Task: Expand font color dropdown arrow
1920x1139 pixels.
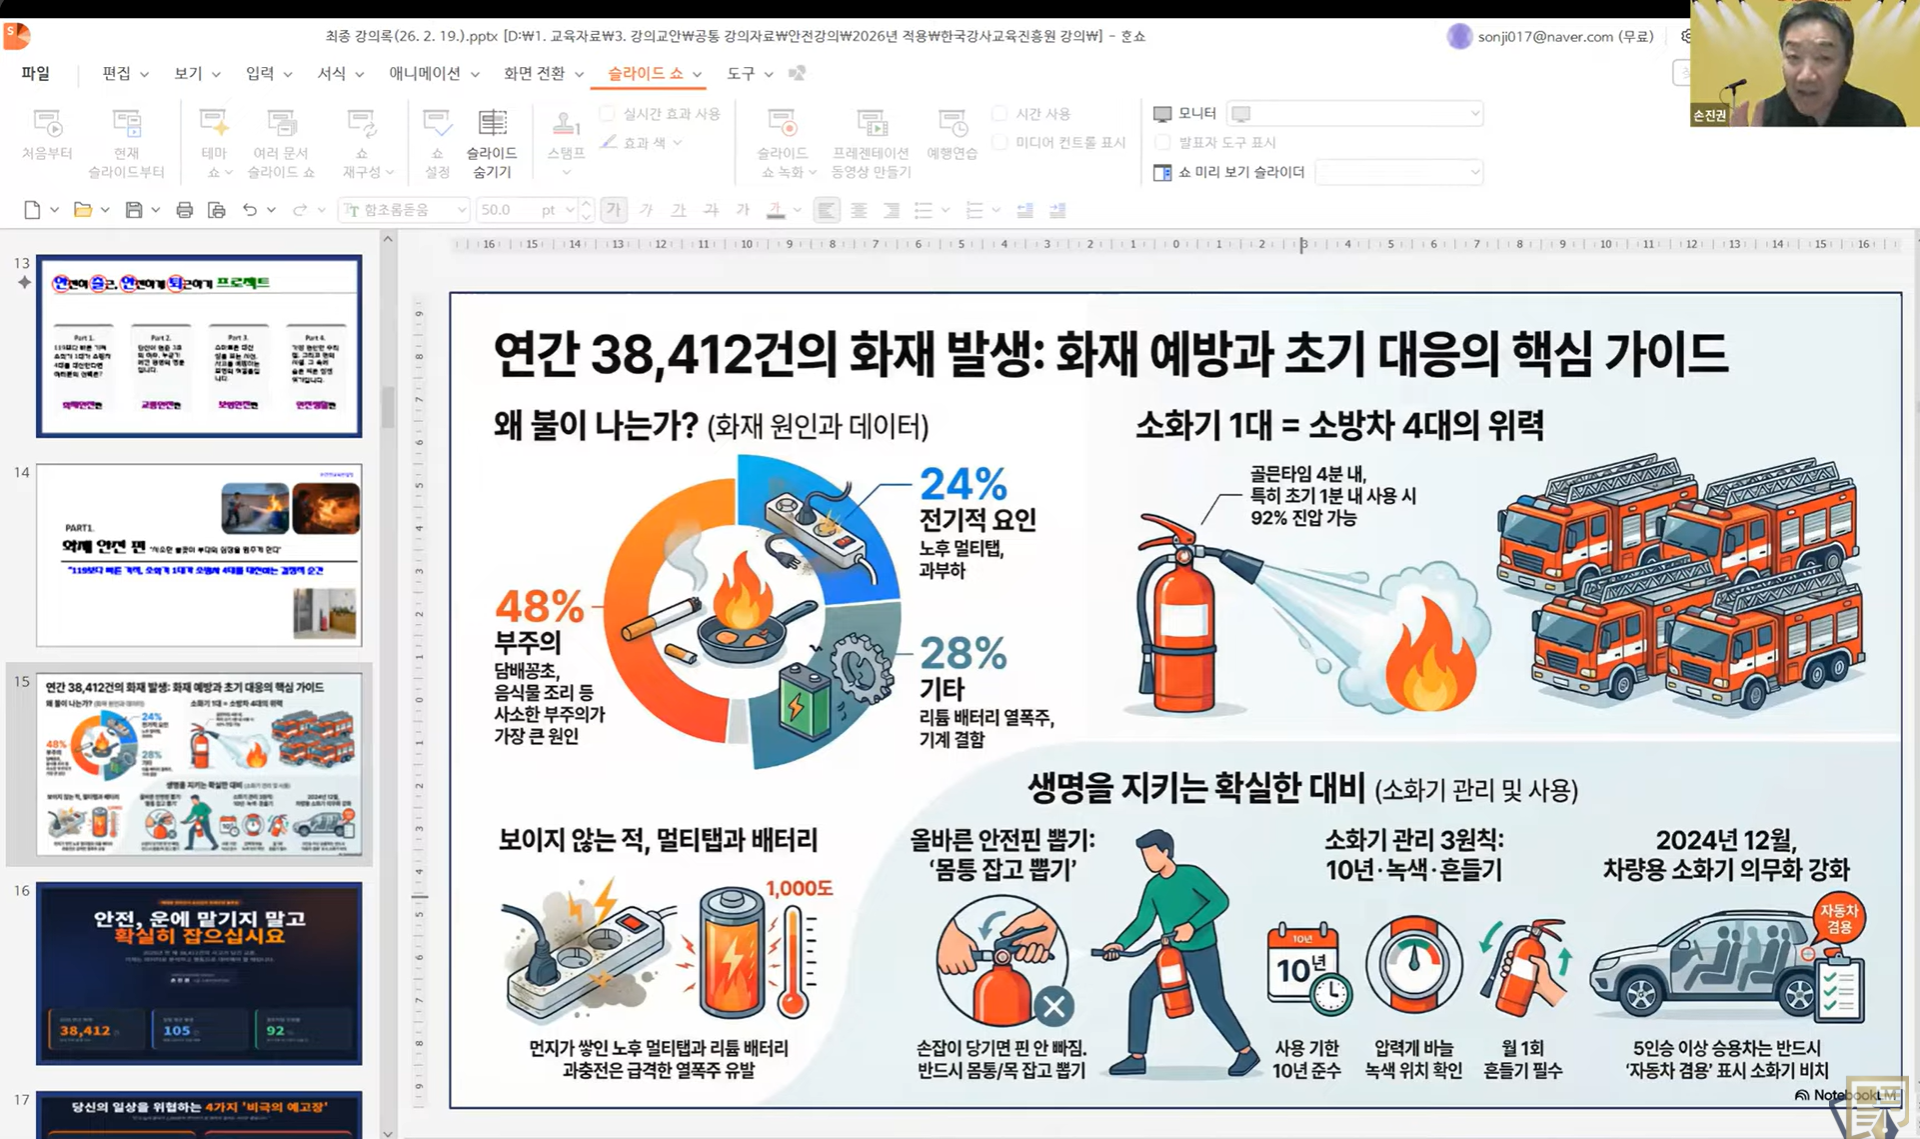Action: pyautogui.click(x=797, y=210)
